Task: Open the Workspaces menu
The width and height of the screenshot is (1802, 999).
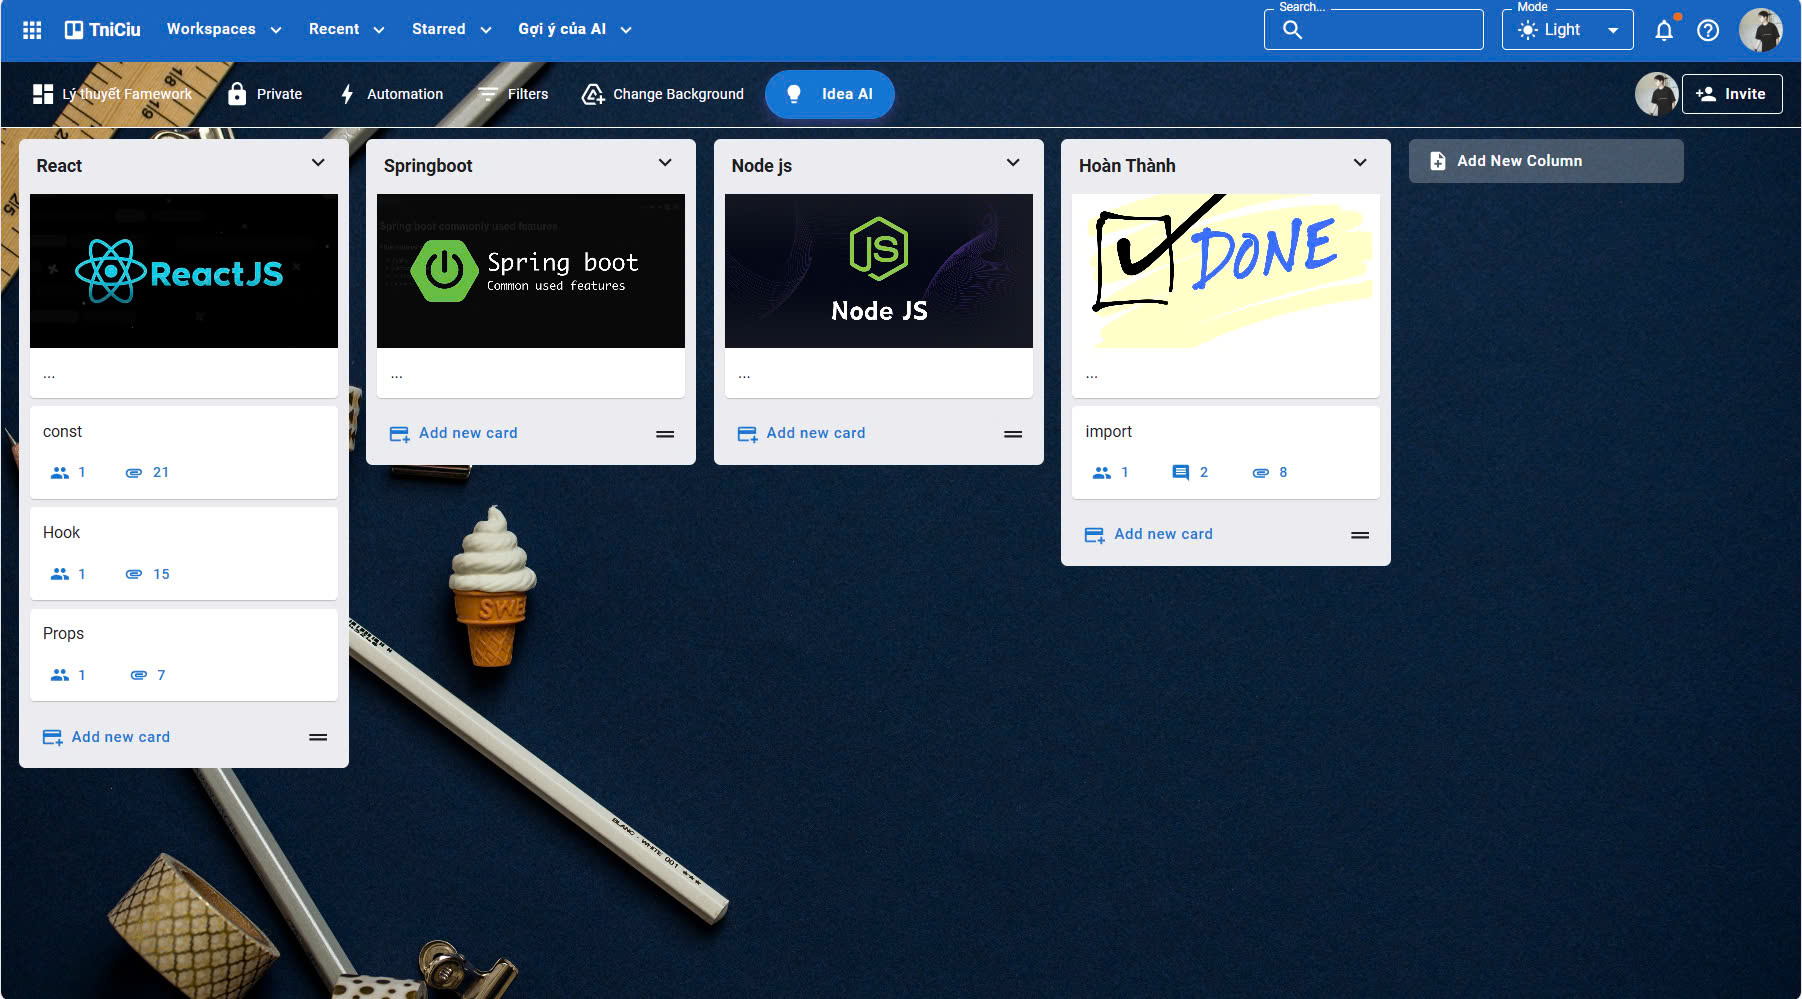Action: 224,30
